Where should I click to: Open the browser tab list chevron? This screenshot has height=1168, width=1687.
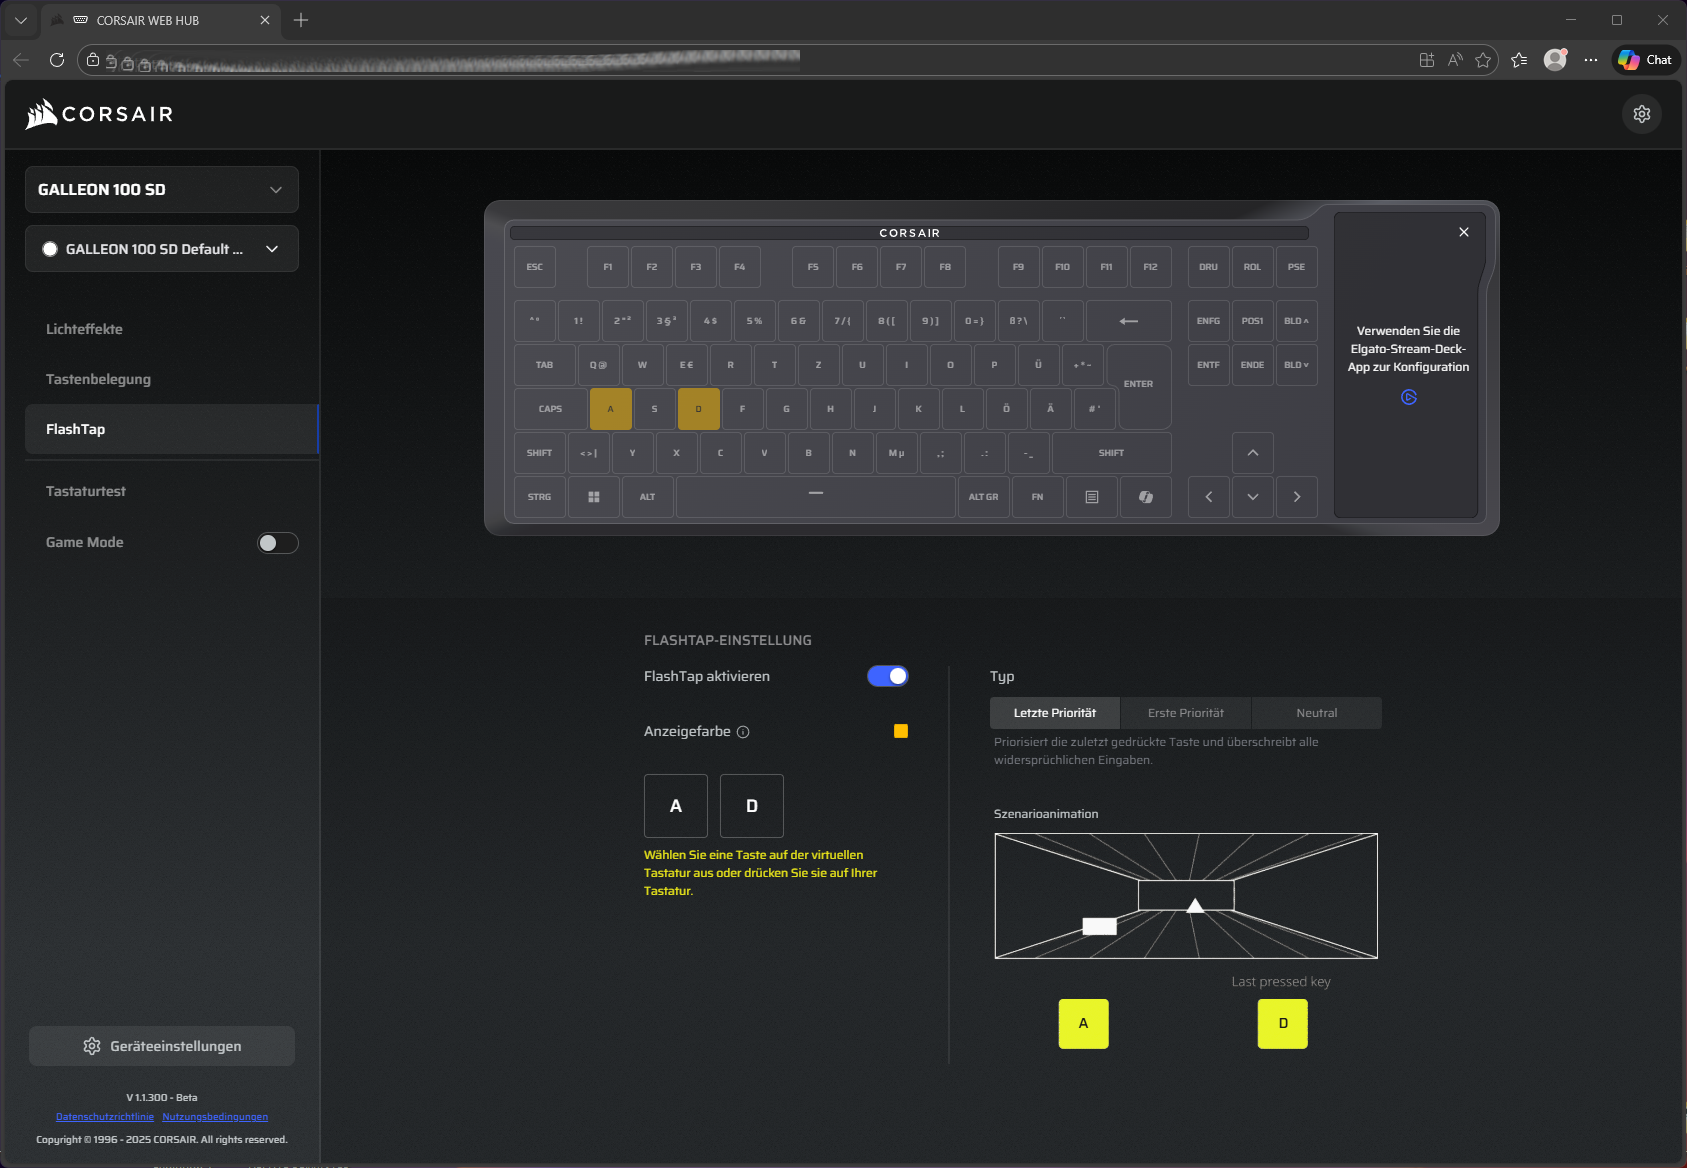click(x=21, y=20)
